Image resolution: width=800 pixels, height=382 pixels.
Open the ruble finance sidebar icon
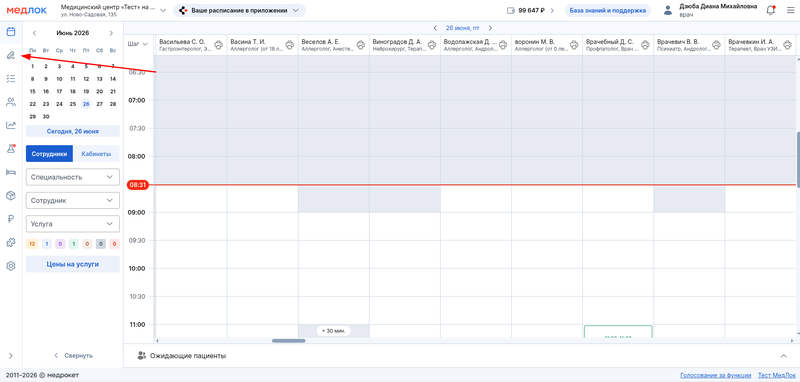[x=11, y=219]
